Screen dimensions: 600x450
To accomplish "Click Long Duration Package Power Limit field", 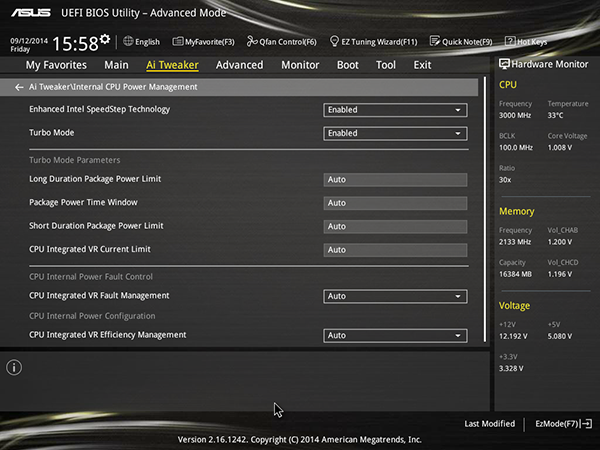I will (395, 180).
